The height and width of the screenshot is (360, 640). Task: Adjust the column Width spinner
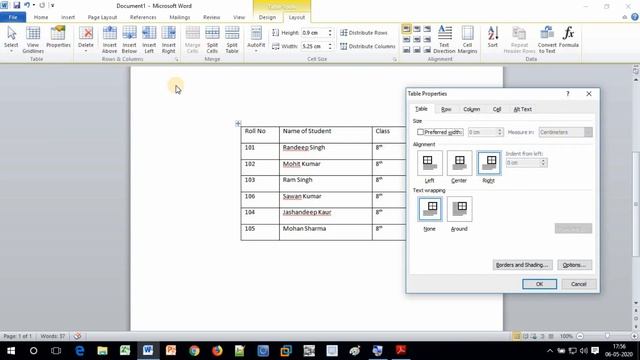coord(330,46)
